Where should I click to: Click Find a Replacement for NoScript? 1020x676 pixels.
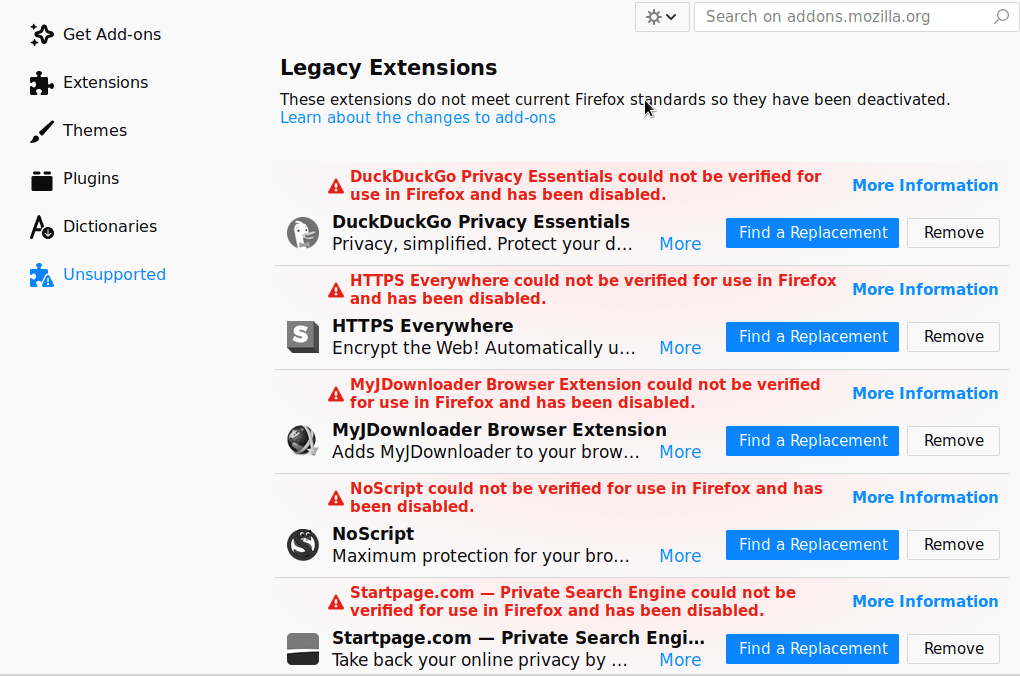(x=812, y=544)
